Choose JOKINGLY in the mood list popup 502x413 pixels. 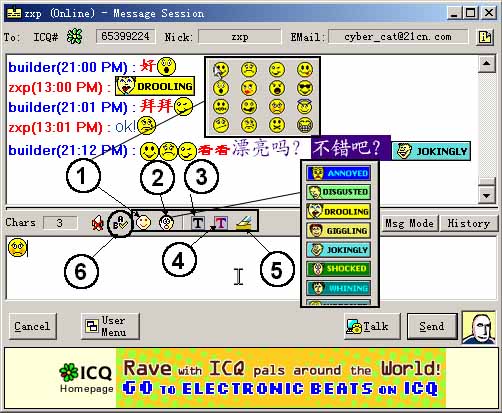[x=338, y=250]
